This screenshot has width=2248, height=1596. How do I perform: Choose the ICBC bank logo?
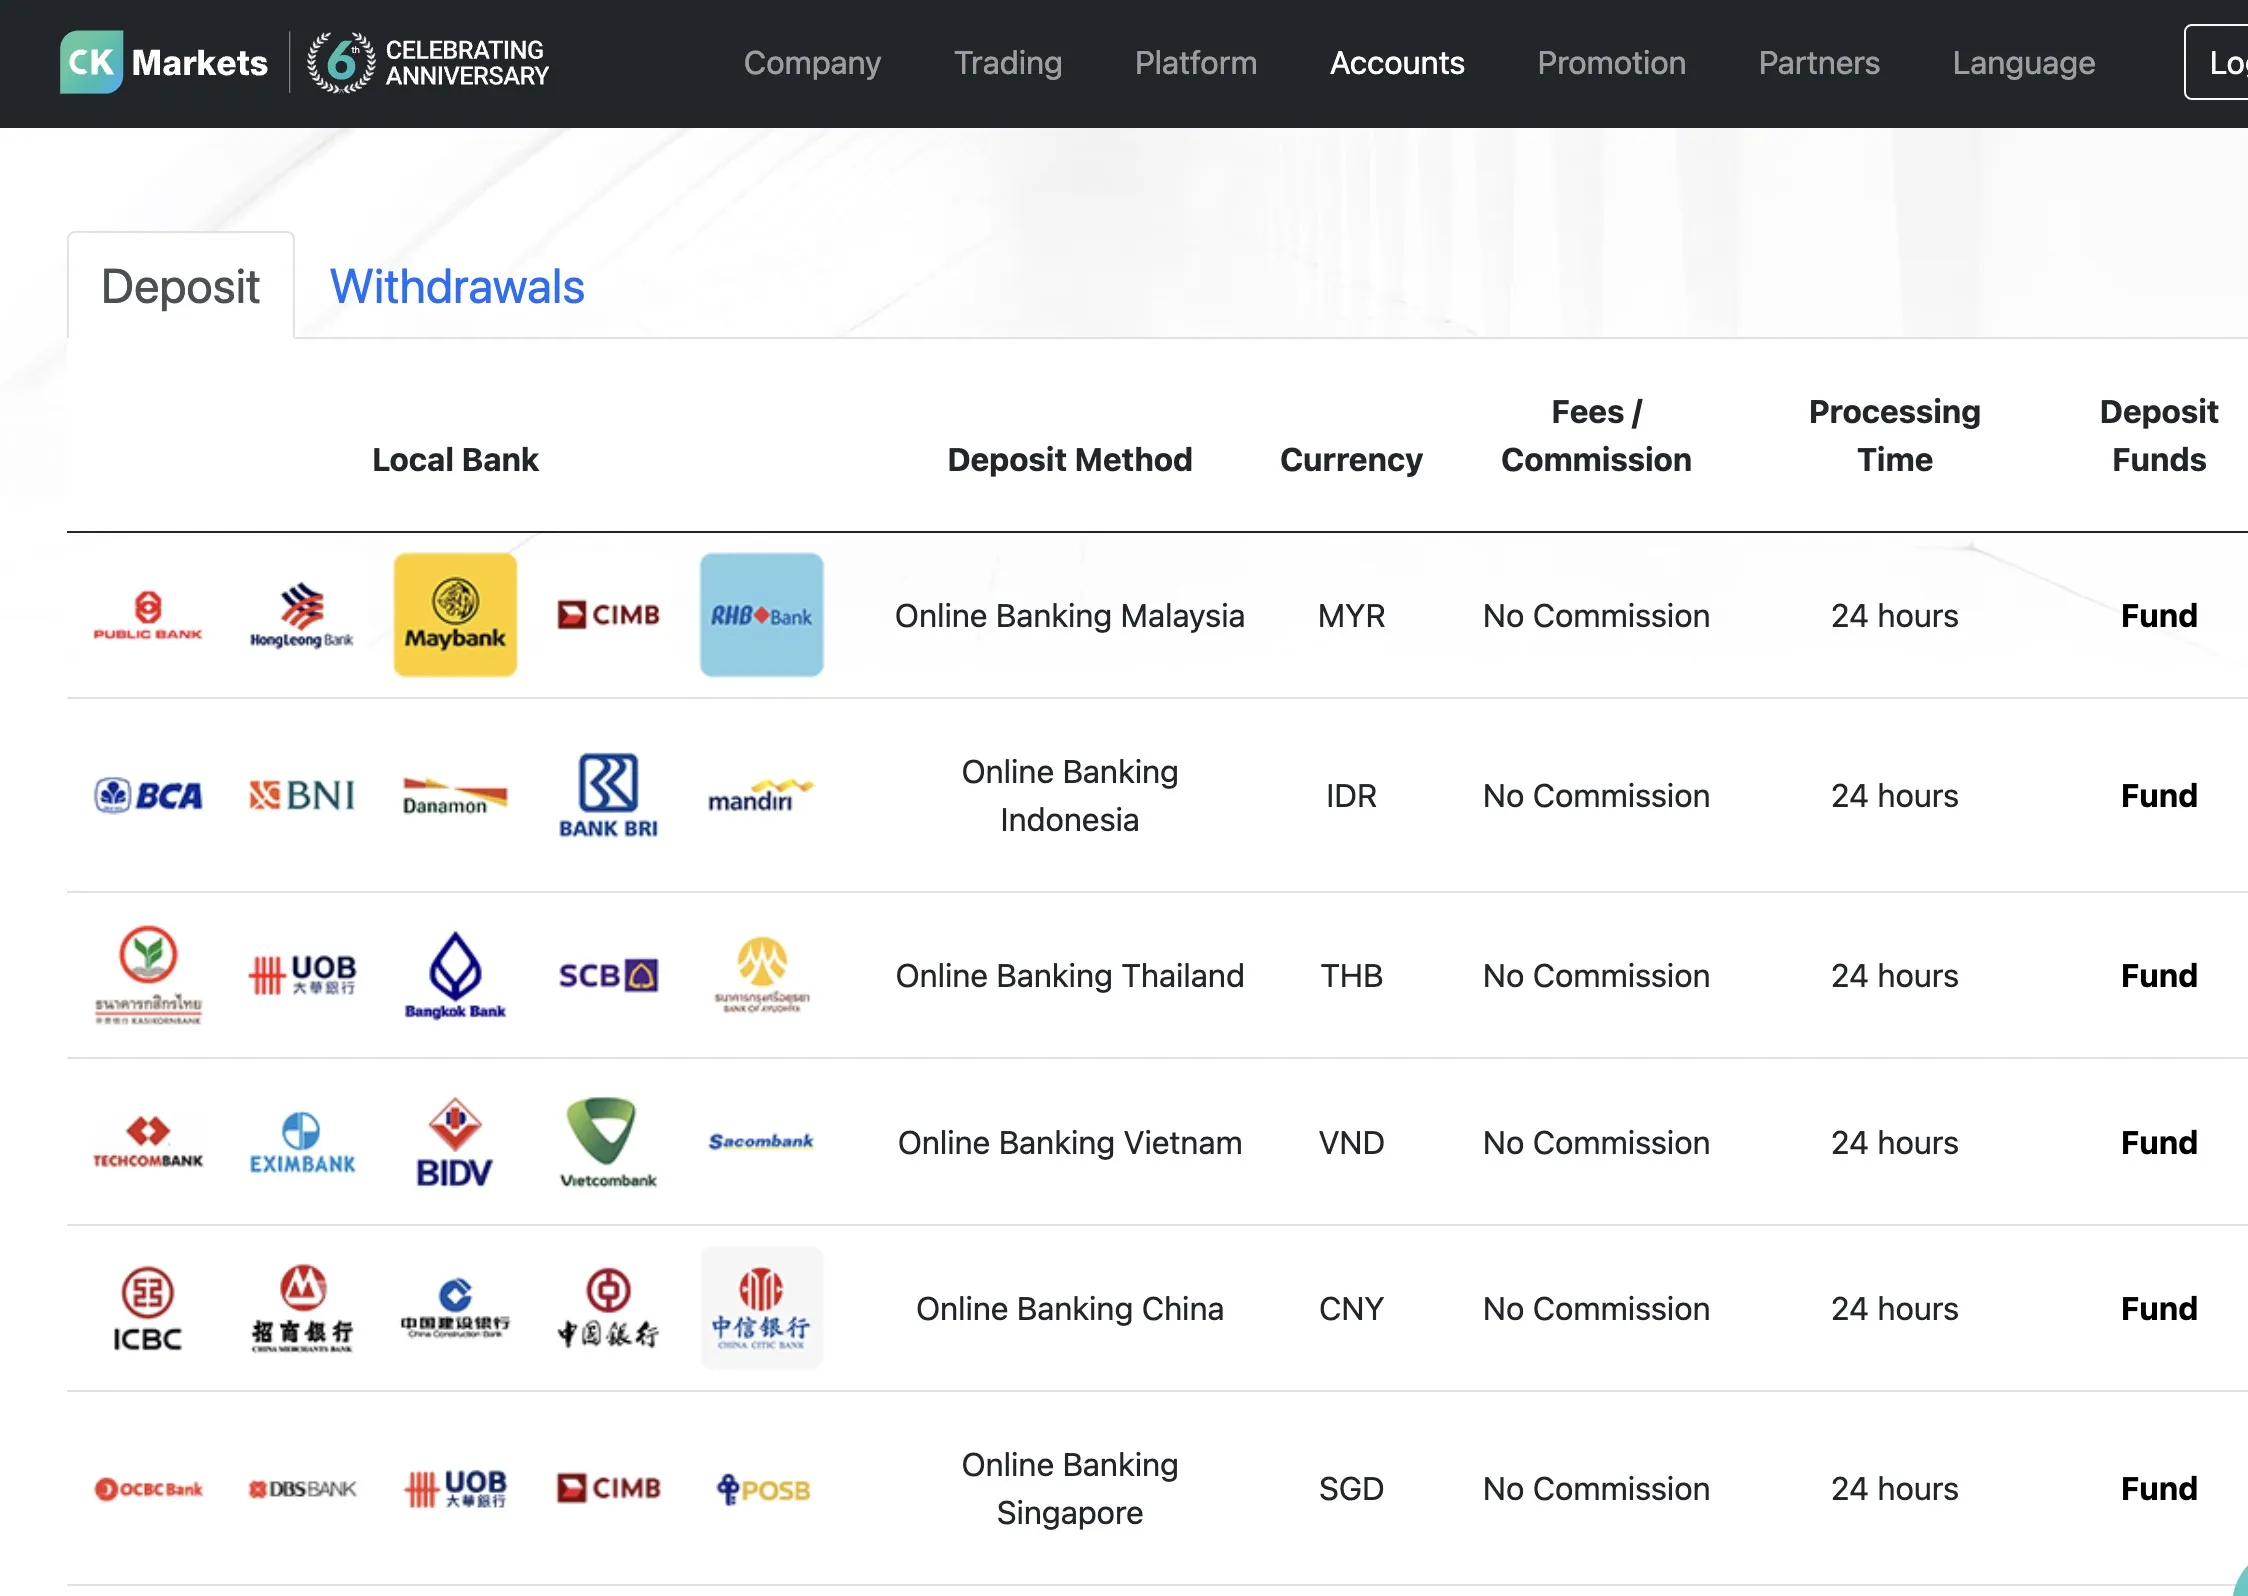[x=148, y=1308]
